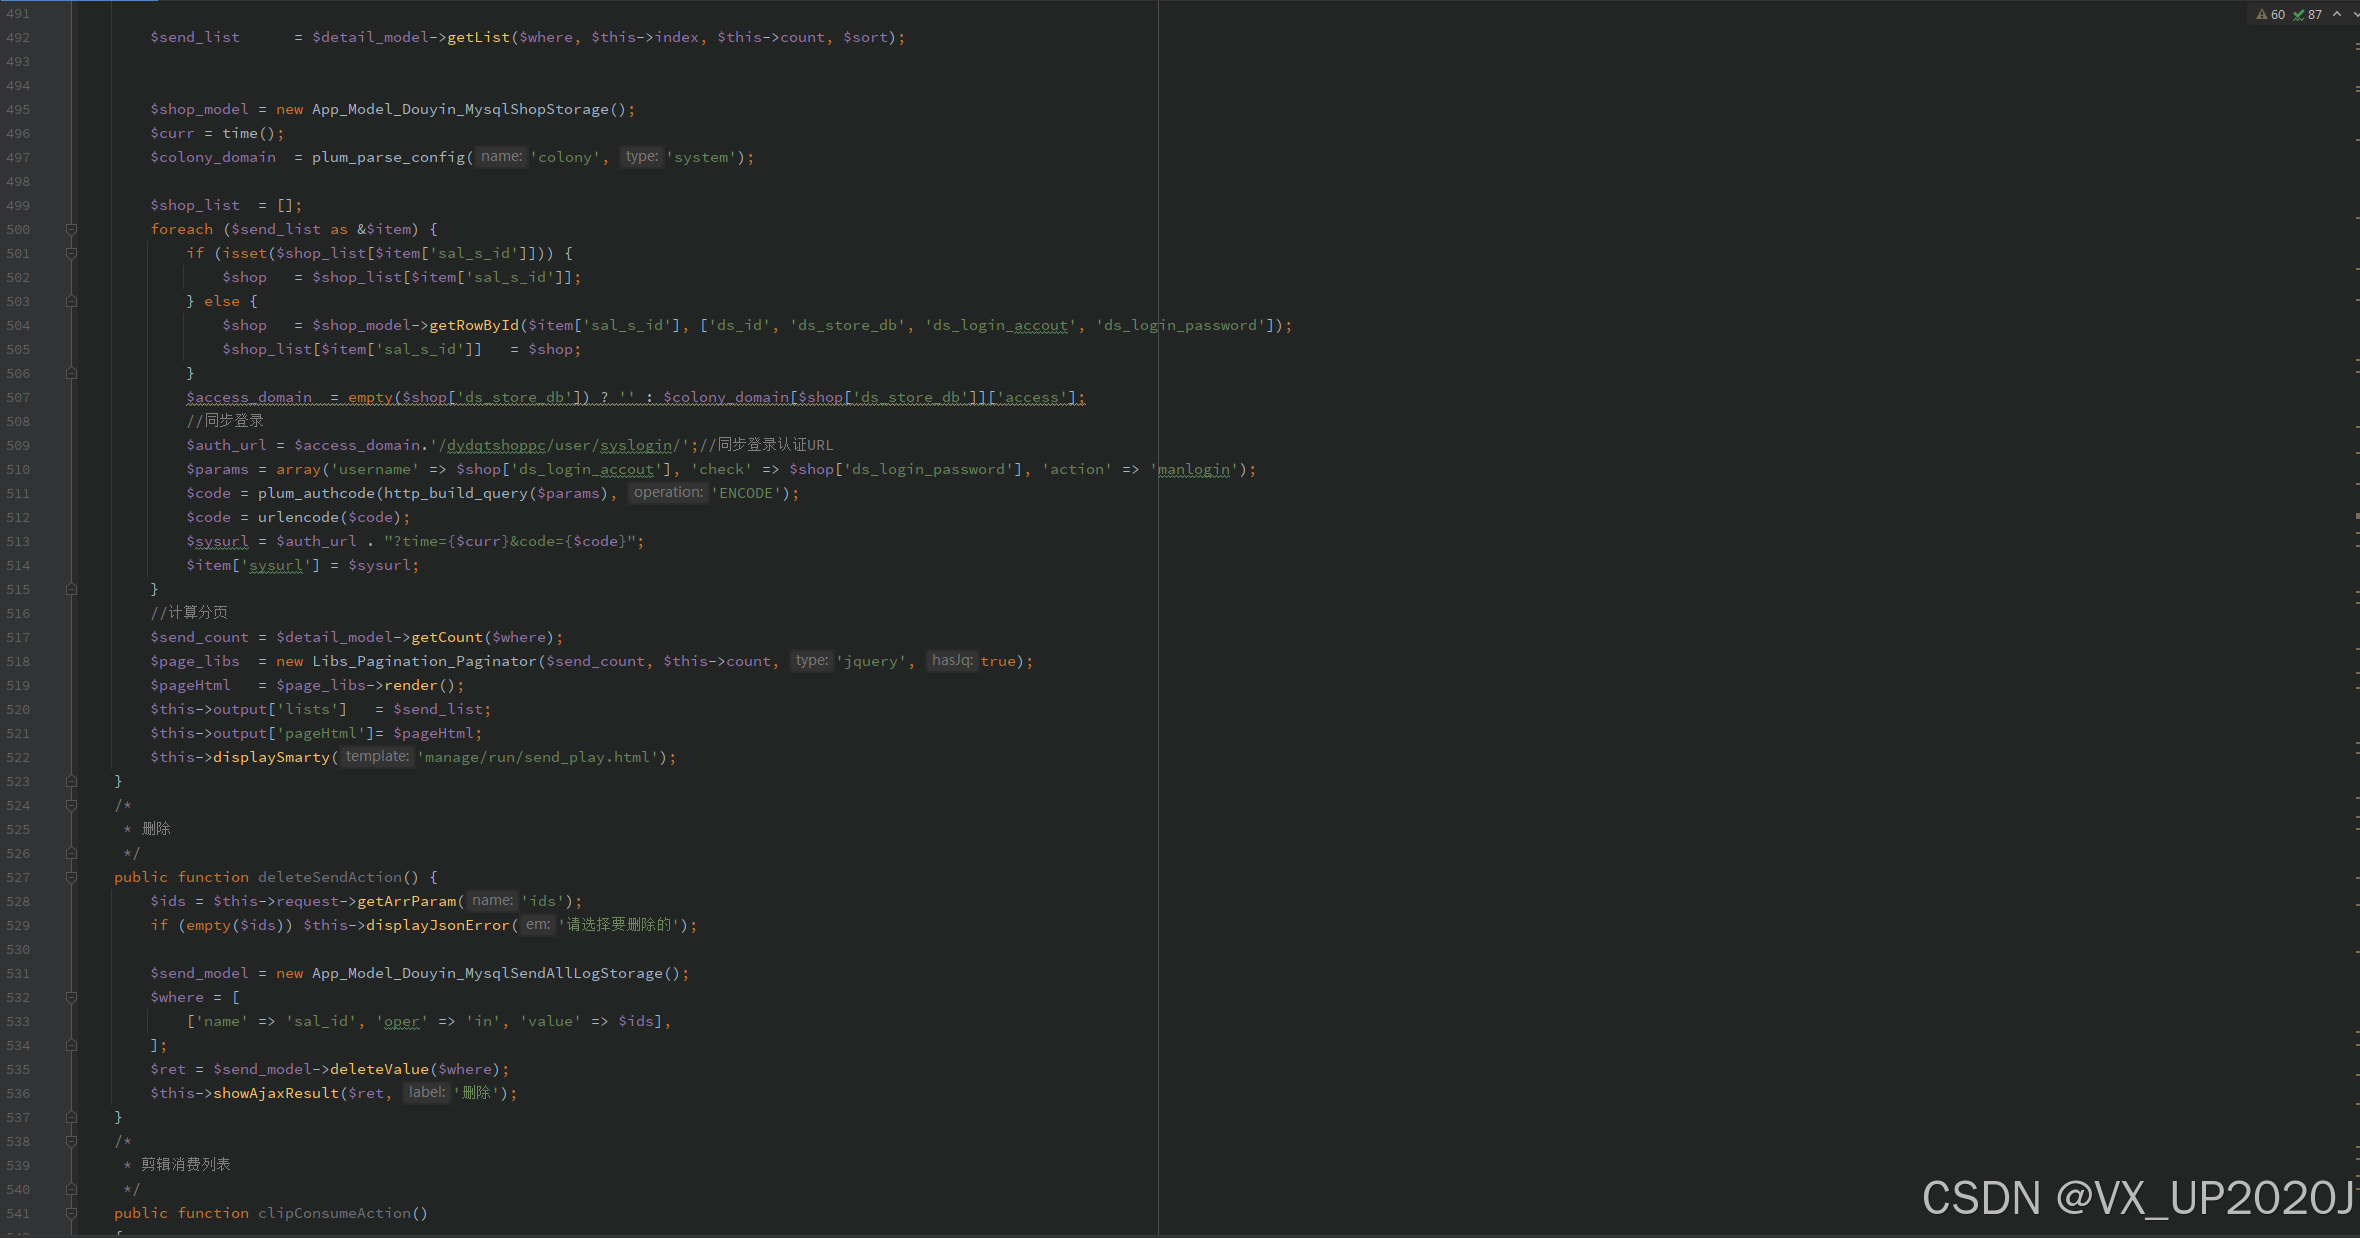Collapse the $where array at line 532
Viewport: 2360px width, 1238px height.
coord(71,997)
